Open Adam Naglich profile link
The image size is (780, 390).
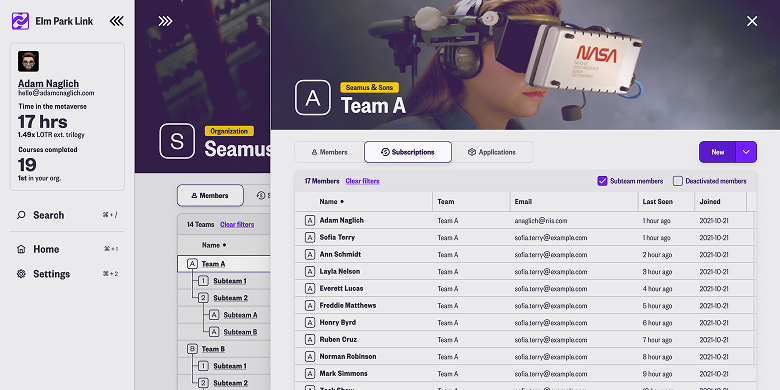click(x=48, y=84)
